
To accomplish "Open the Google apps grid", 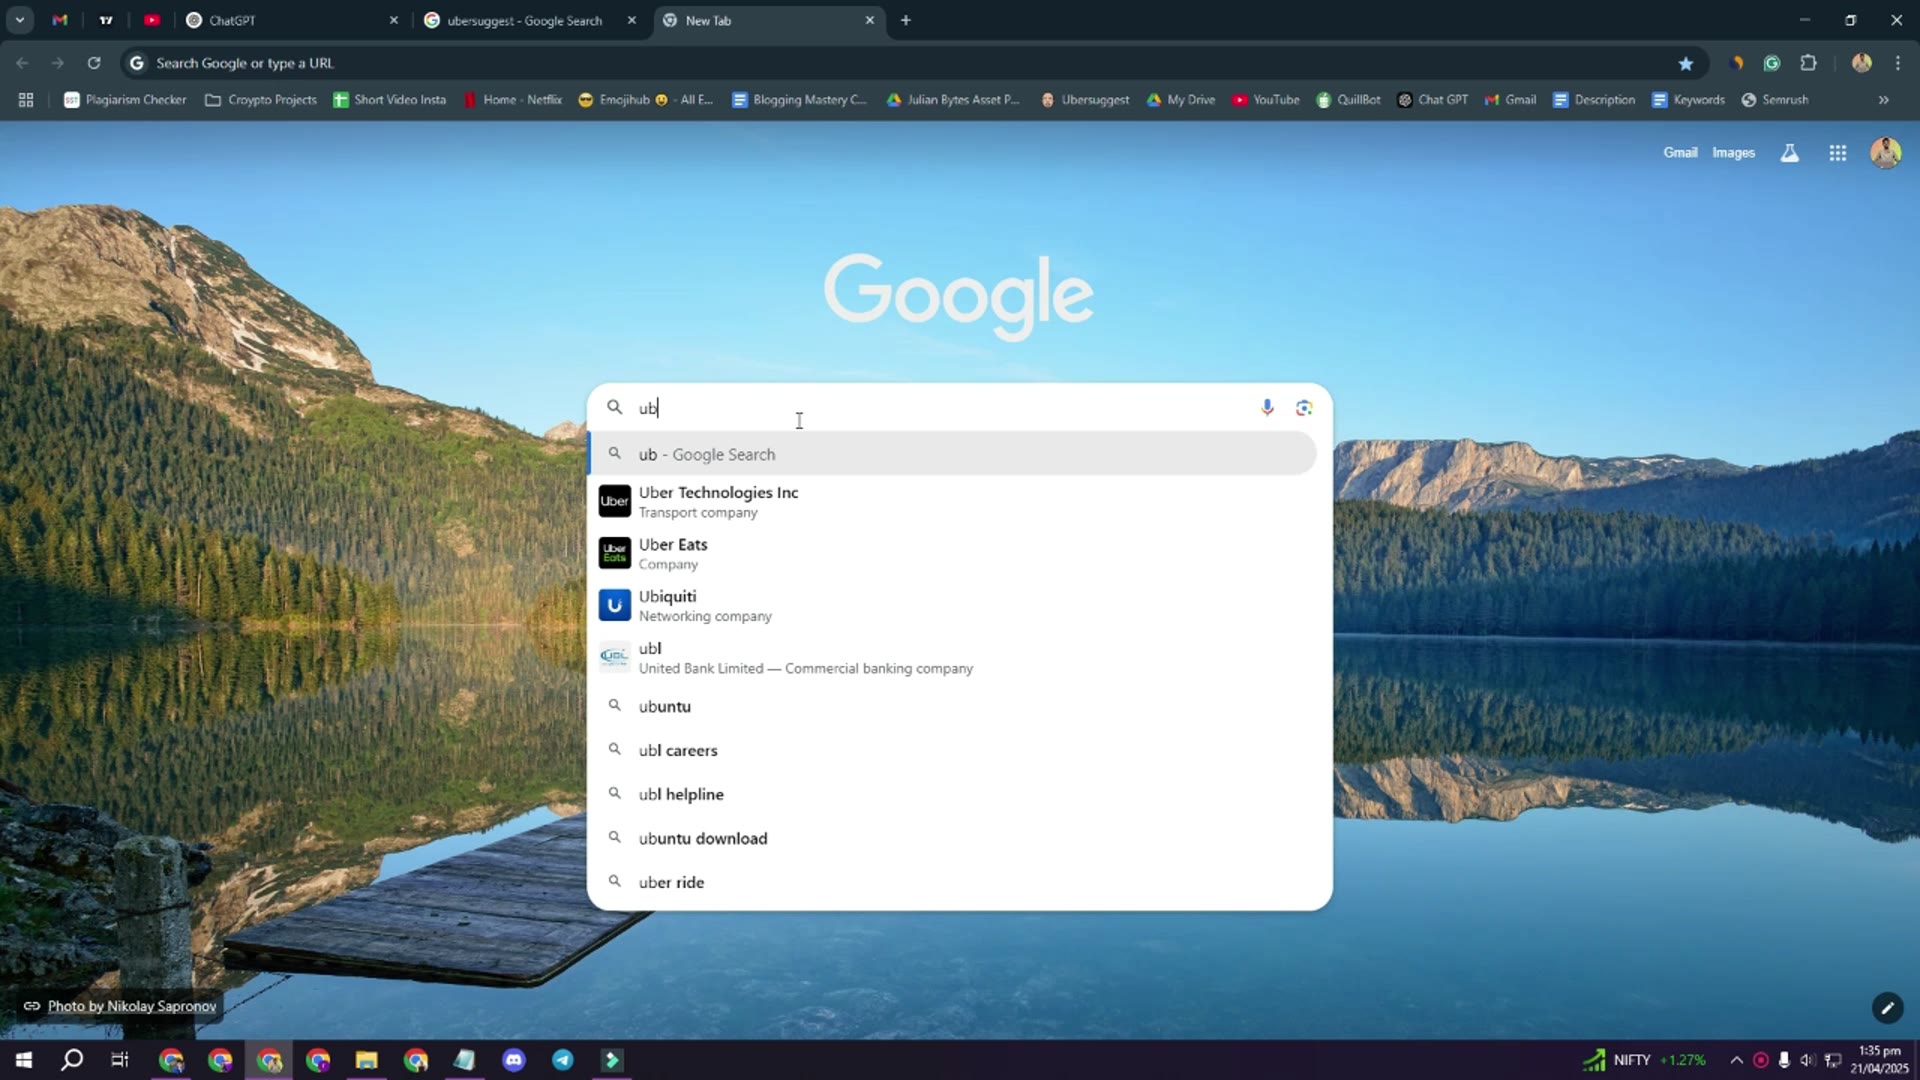I will (1838, 153).
